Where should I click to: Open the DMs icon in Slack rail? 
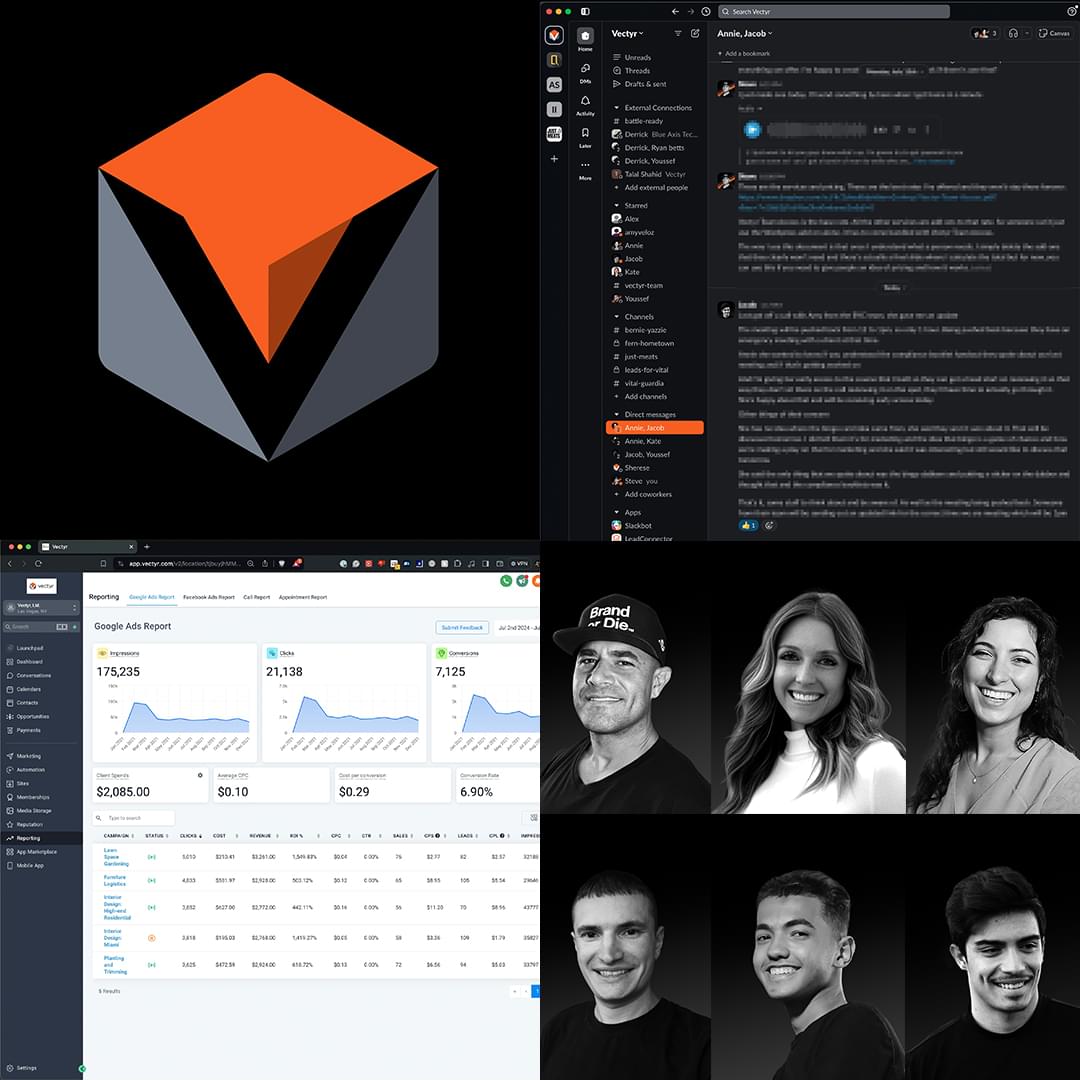click(x=585, y=69)
